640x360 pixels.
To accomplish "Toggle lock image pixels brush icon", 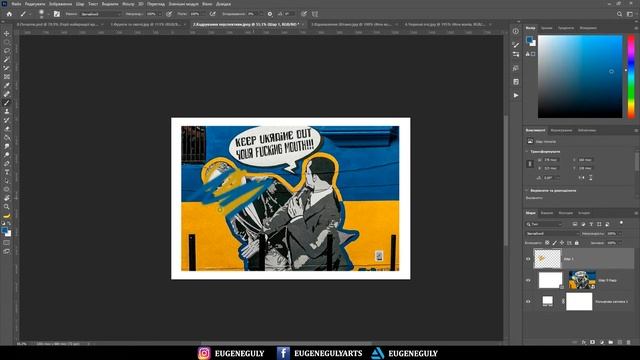I will pyautogui.click(x=554, y=243).
